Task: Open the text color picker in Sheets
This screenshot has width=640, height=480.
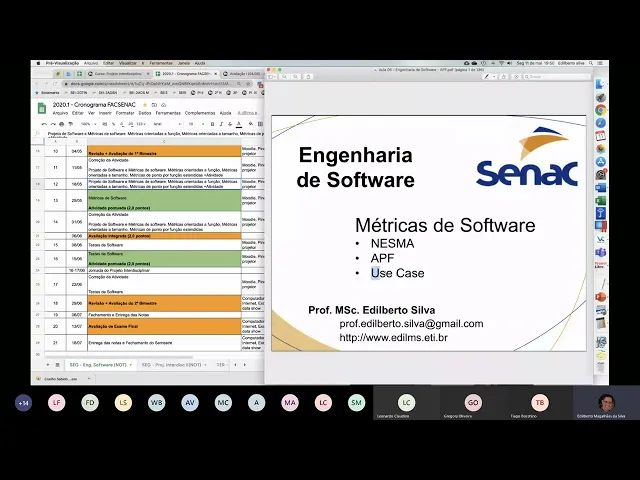Action: click(239, 124)
